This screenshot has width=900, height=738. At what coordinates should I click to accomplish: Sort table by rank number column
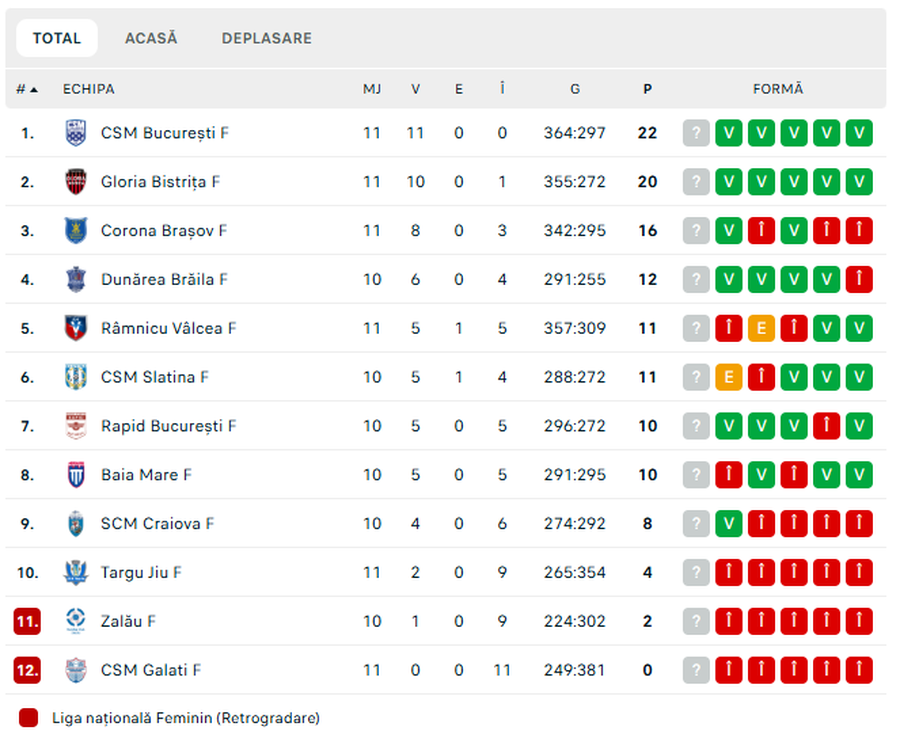[x=27, y=89]
